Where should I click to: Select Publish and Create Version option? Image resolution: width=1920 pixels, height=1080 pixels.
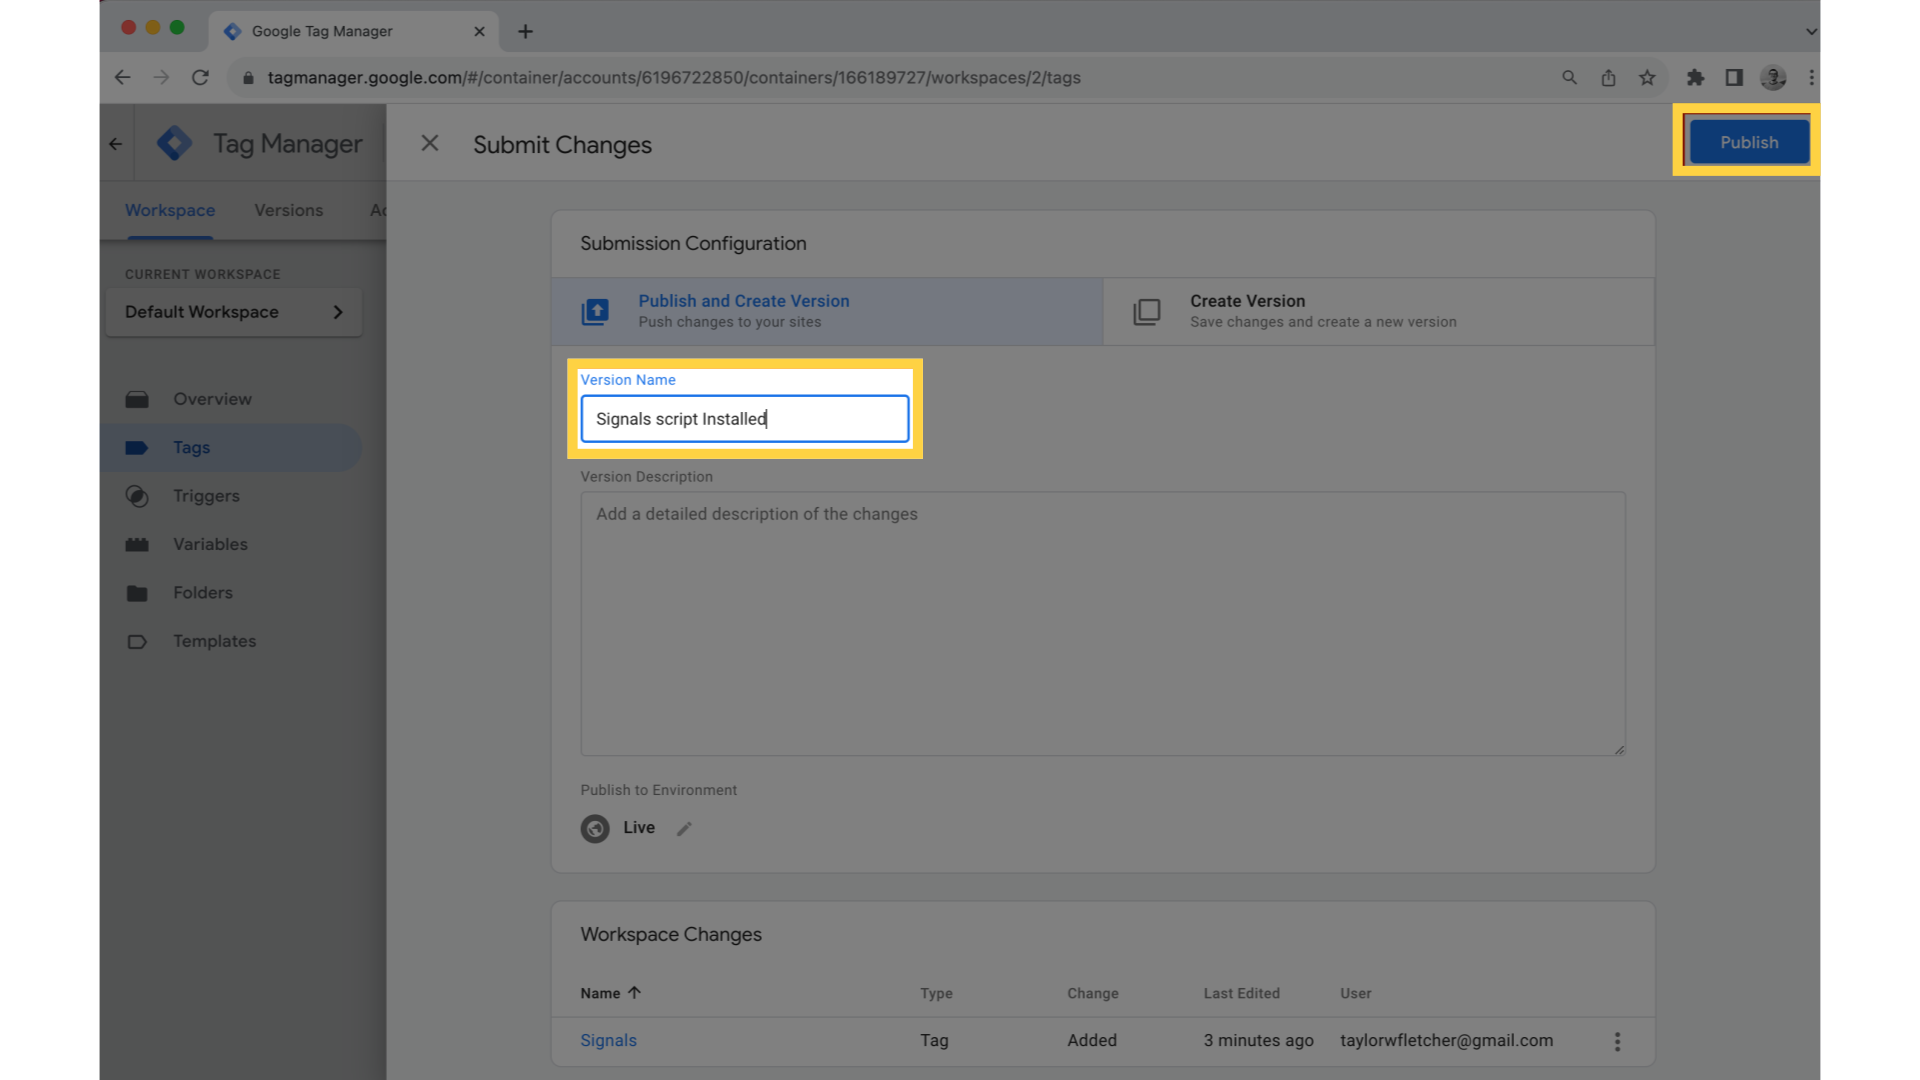coord(827,311)
